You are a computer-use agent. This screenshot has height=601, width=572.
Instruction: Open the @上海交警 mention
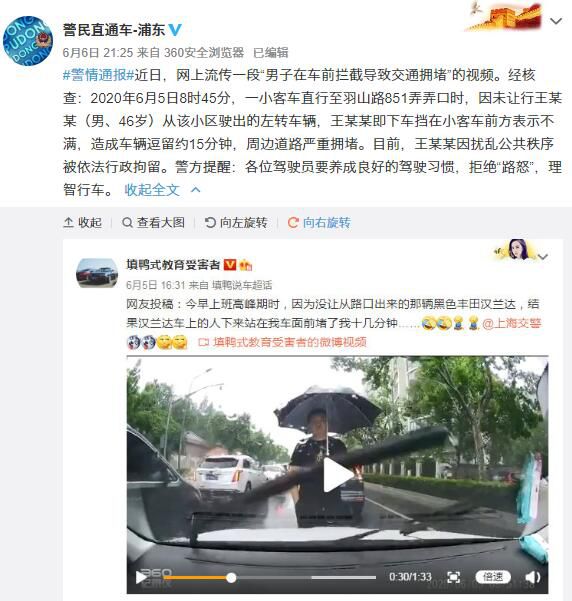point(511,323)
